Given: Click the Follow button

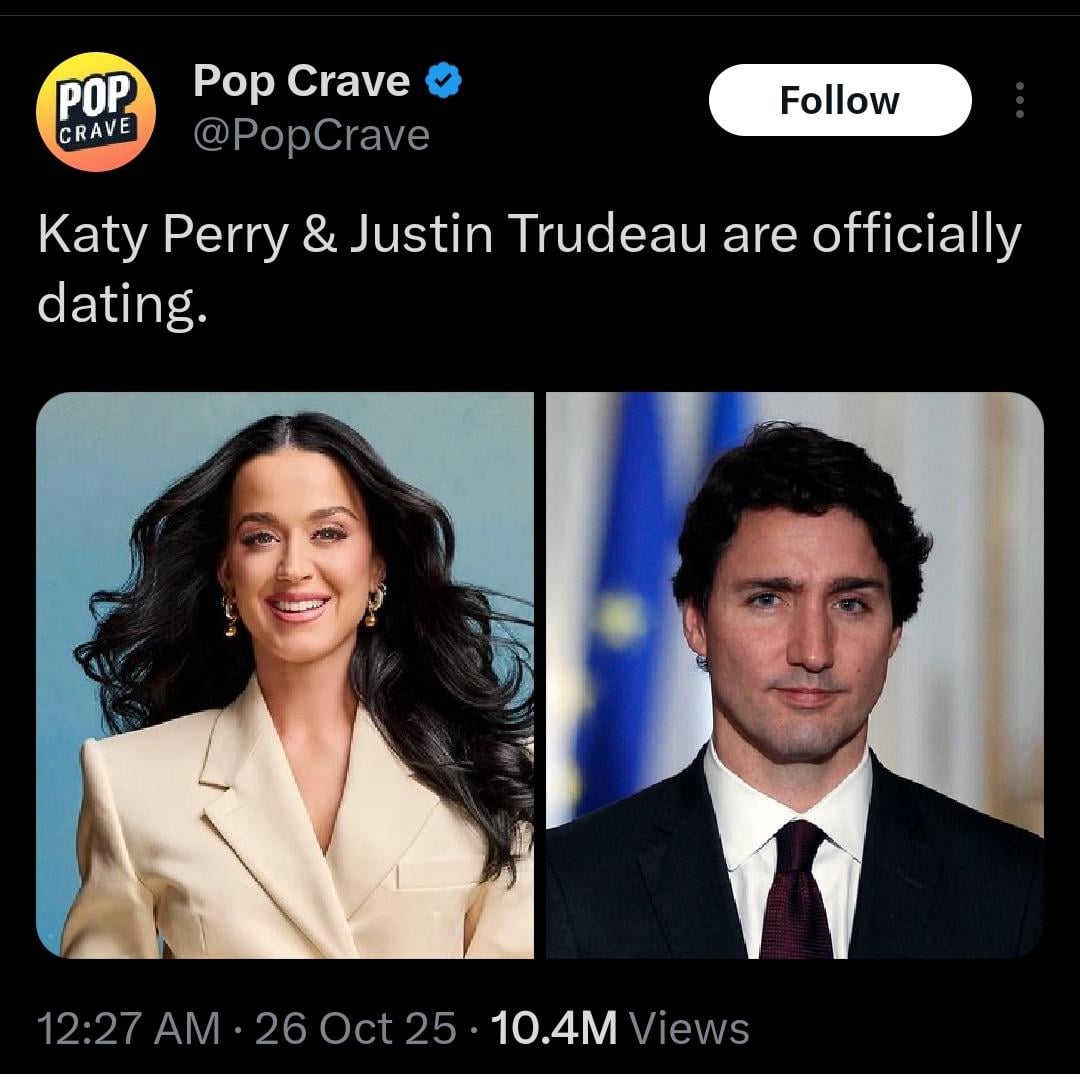Looking at the screenshot, I should [839, 100].
